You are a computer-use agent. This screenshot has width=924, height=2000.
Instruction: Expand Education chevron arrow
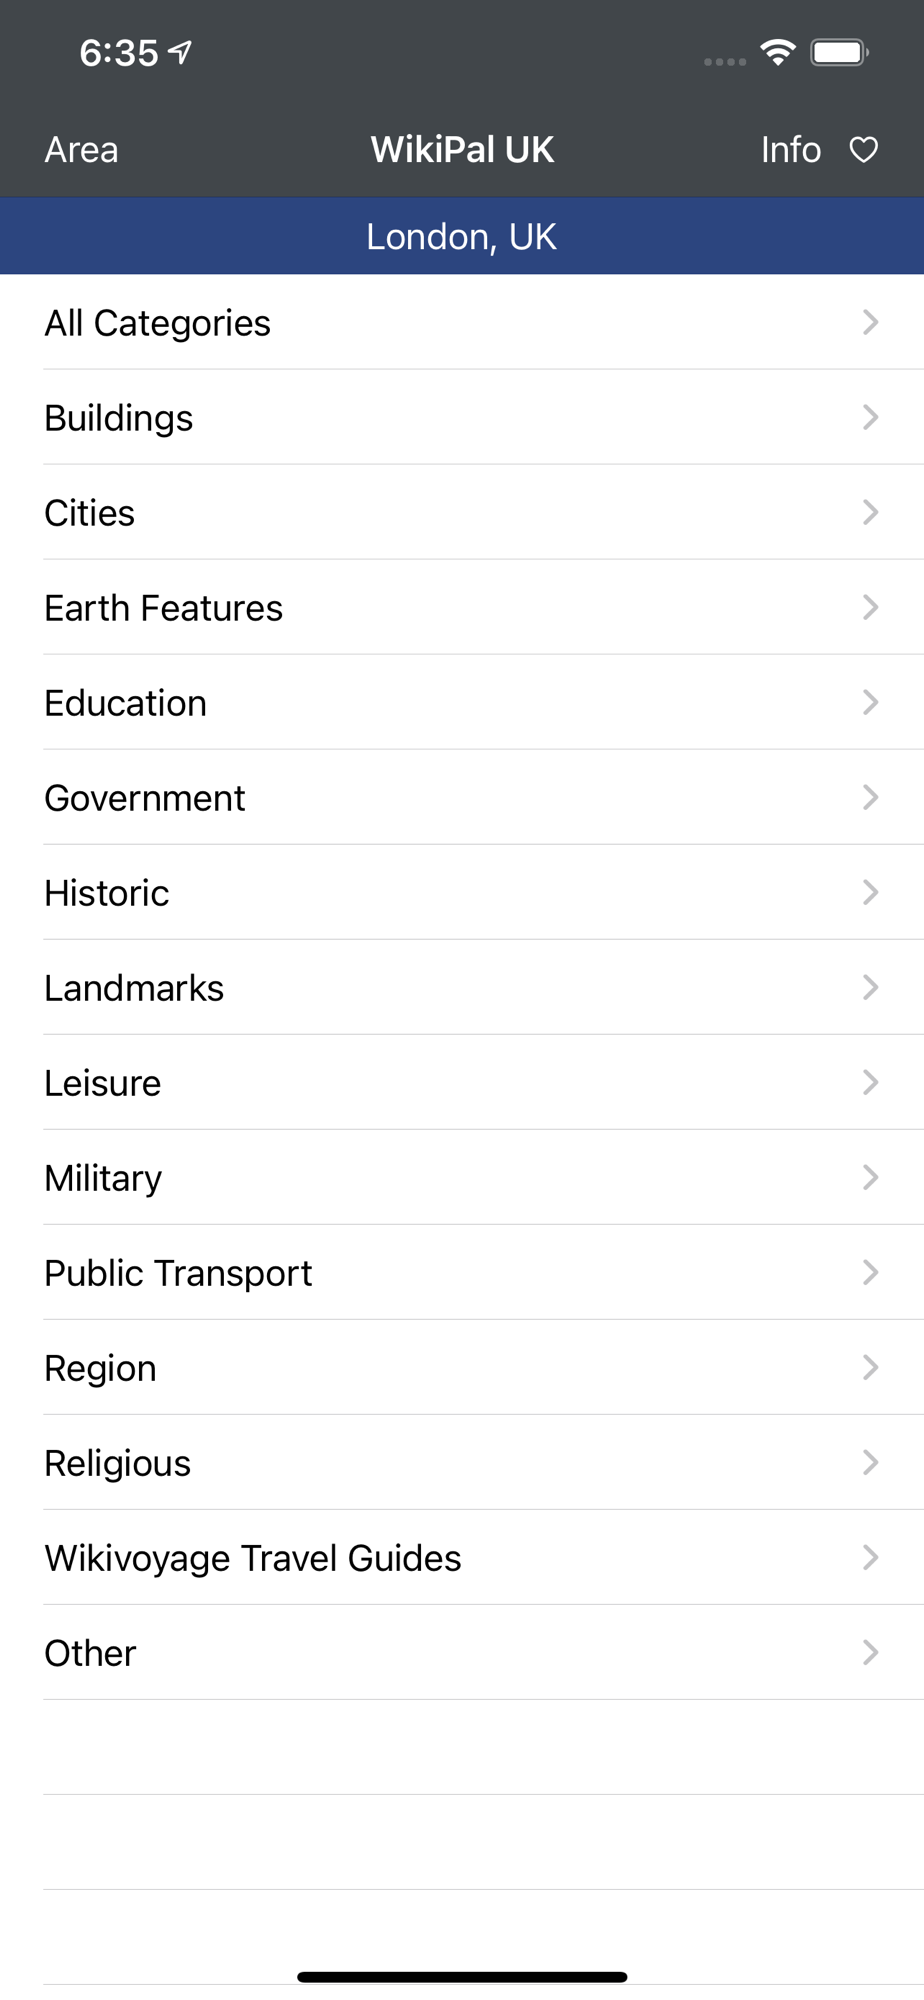click(870, 702)
